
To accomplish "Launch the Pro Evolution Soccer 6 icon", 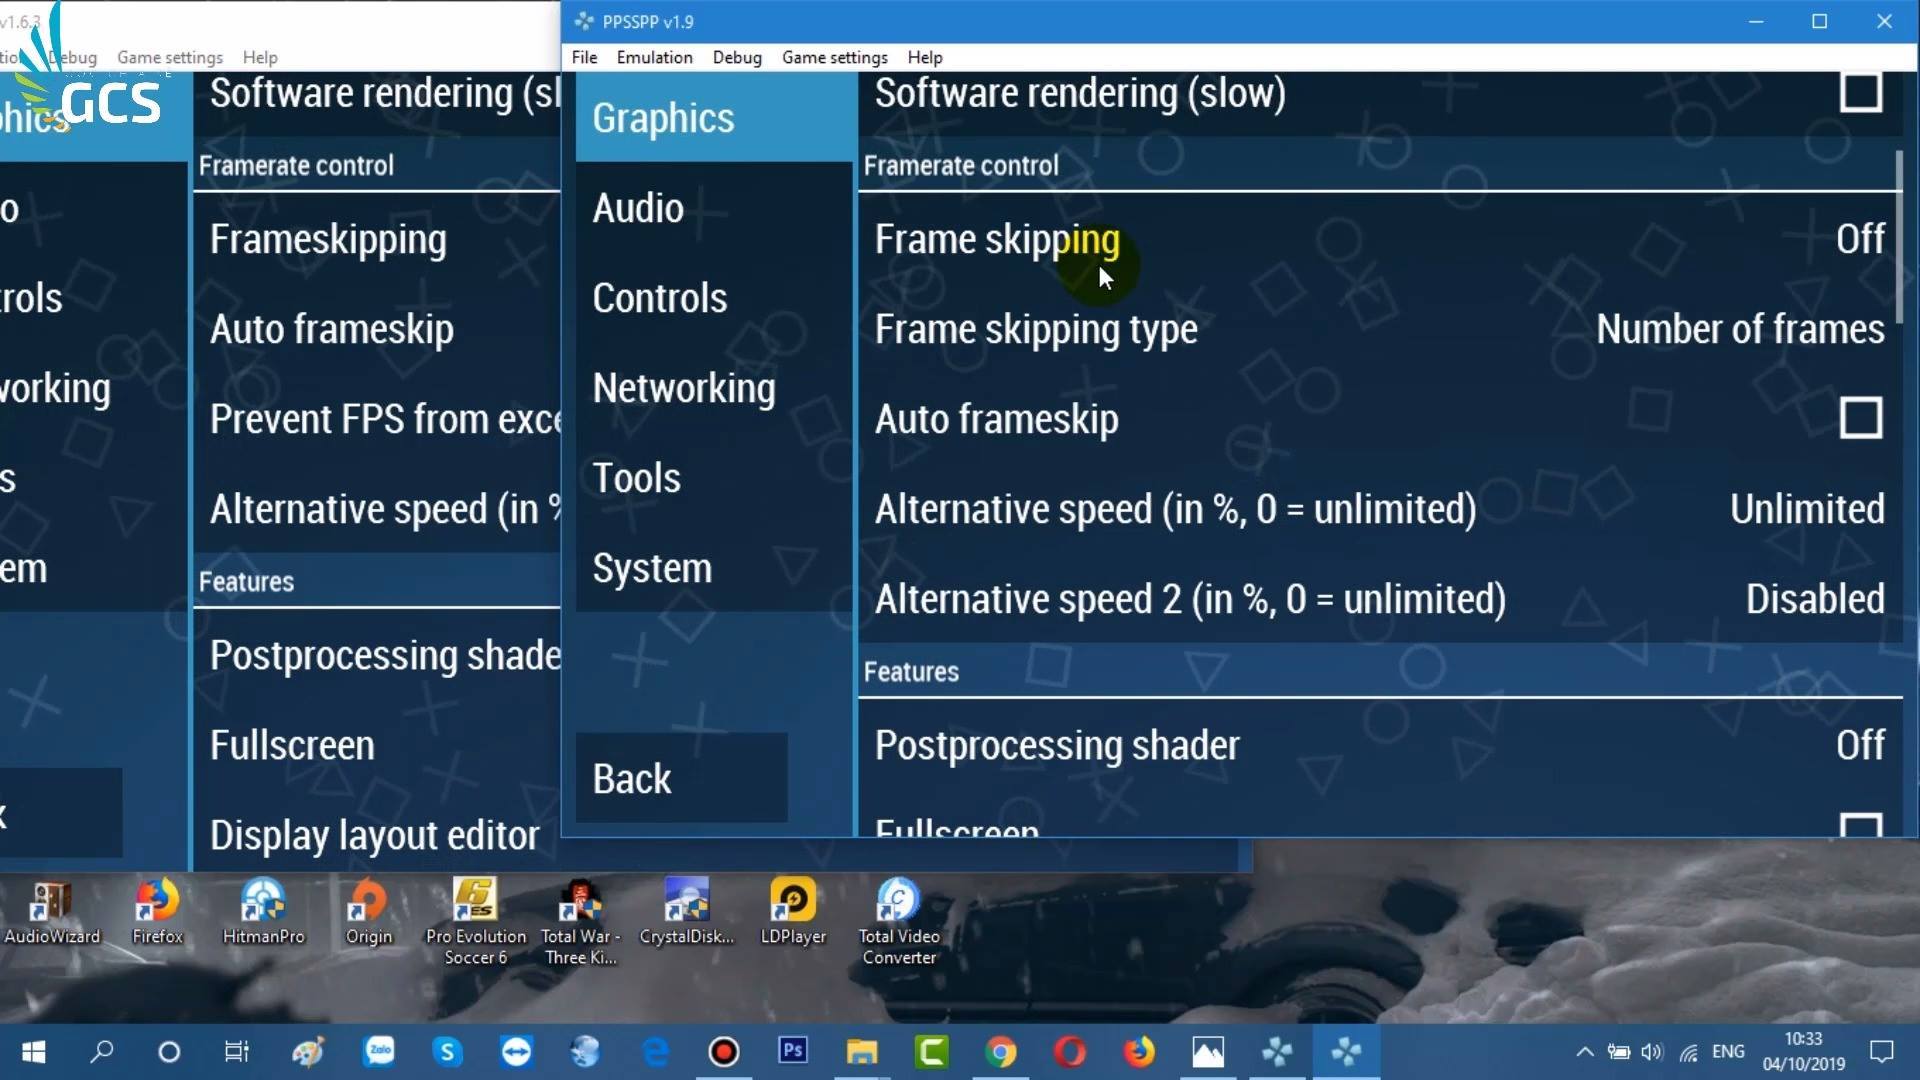I will (475, 922).
